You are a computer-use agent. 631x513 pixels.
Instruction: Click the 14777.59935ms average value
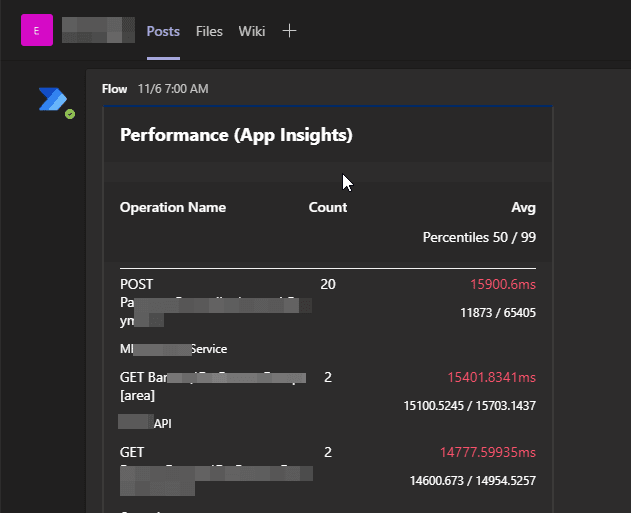[x=488, y=452]
